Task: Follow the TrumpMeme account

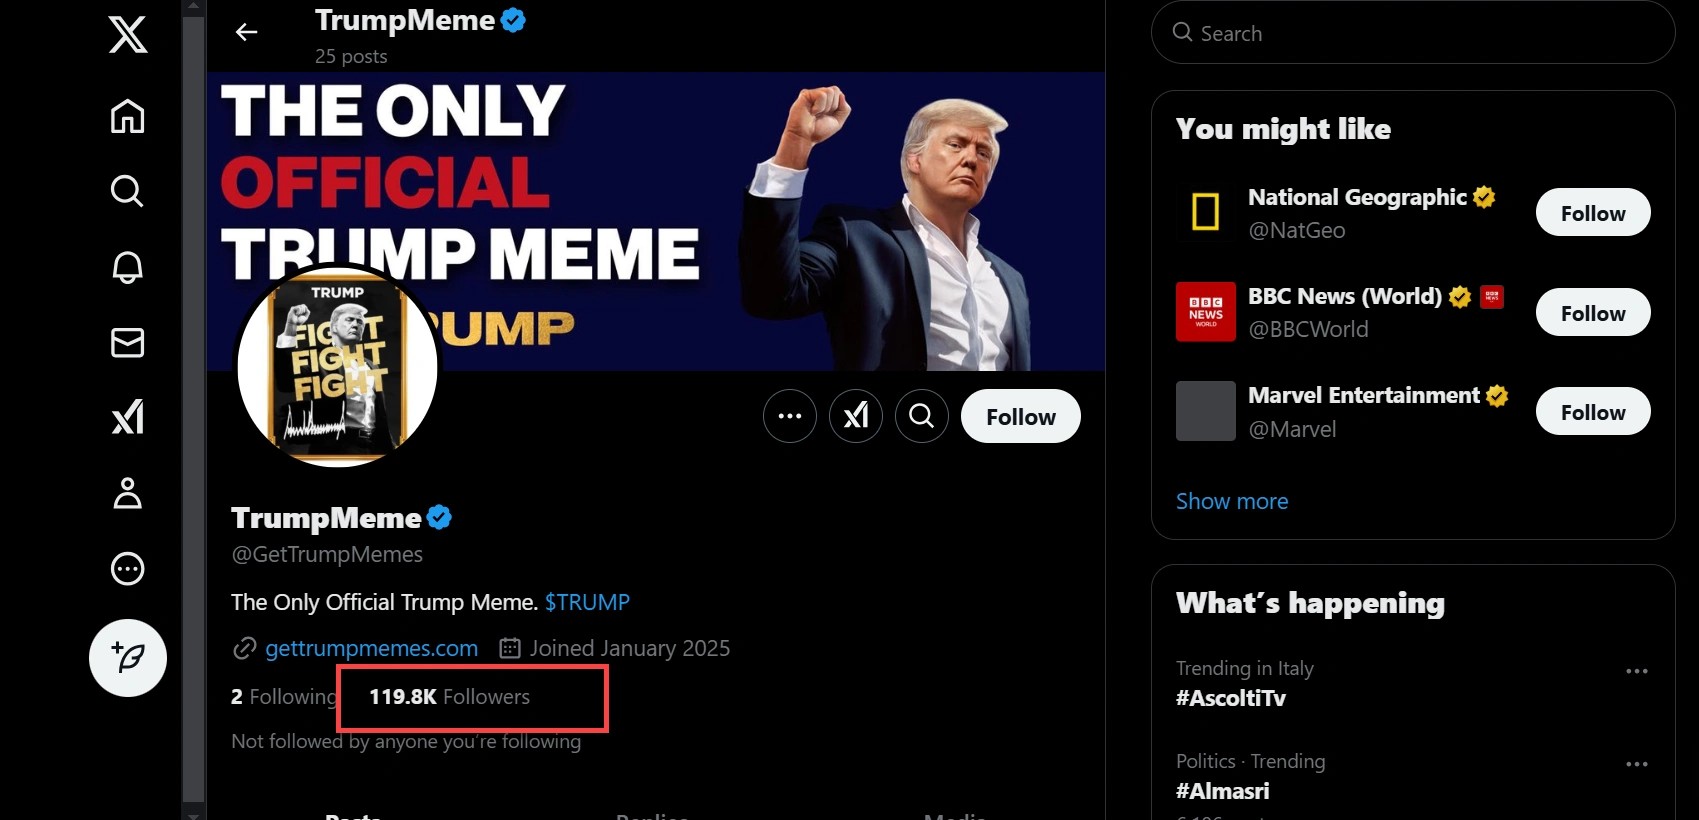Action: (x=1020, y=416)
